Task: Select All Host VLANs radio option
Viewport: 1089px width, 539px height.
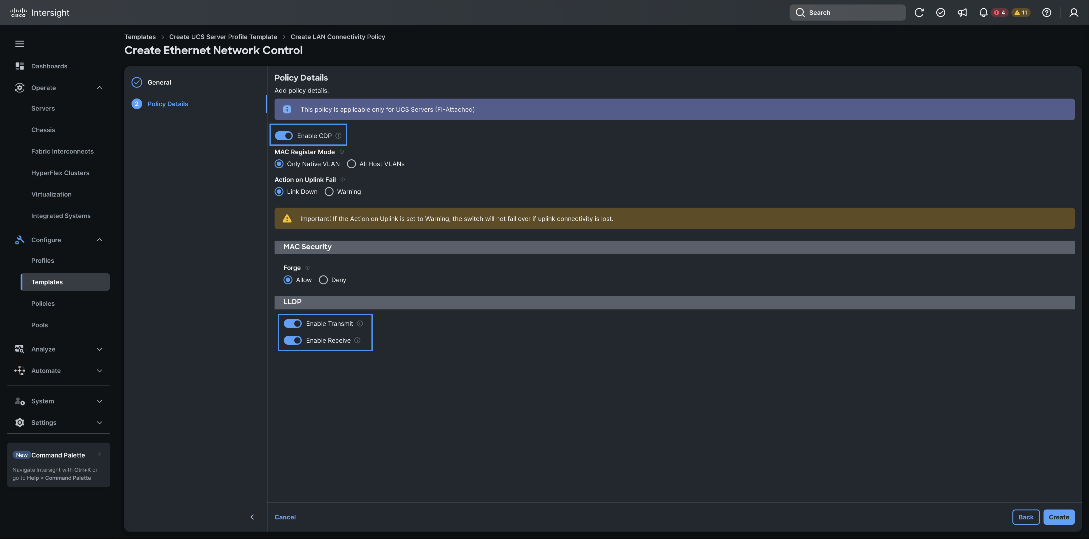Action: coord(351,164)
